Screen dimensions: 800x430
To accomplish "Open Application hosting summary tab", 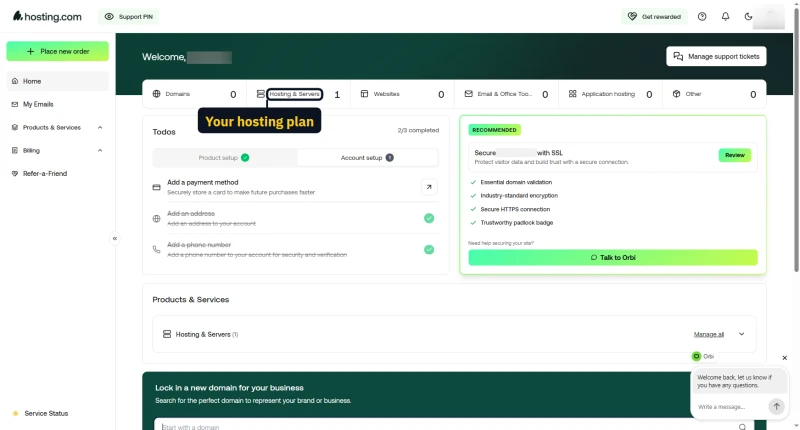I will coord(610,94).
